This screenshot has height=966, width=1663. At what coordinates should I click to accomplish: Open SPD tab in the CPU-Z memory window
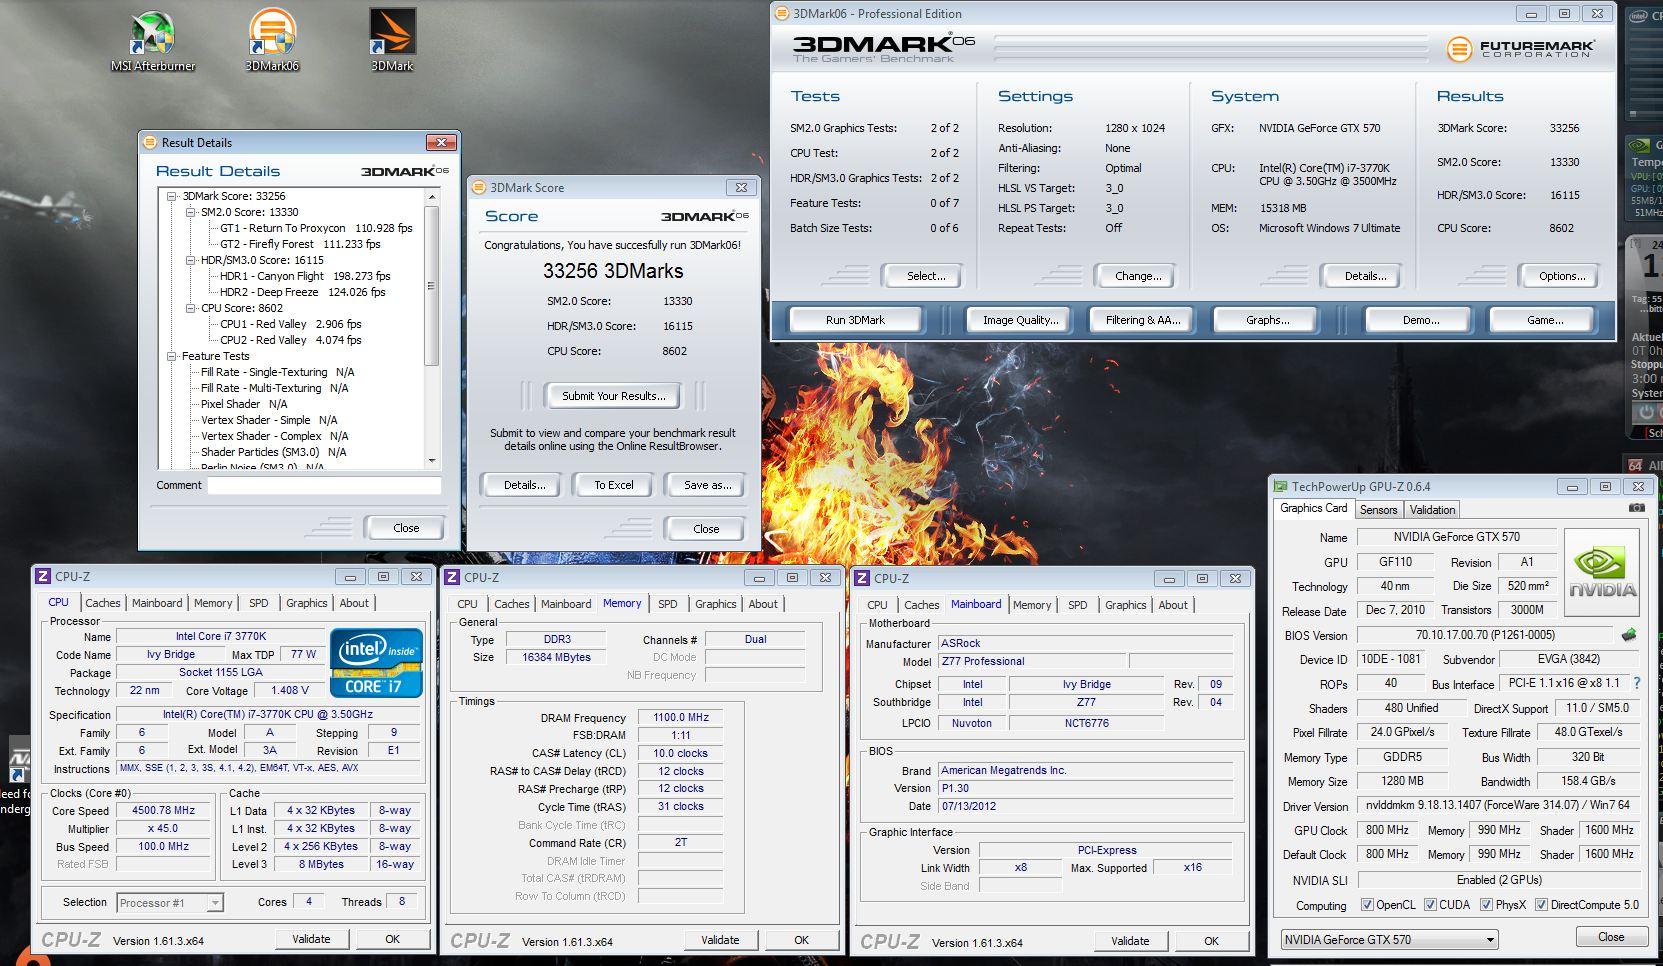coord(667,604)
